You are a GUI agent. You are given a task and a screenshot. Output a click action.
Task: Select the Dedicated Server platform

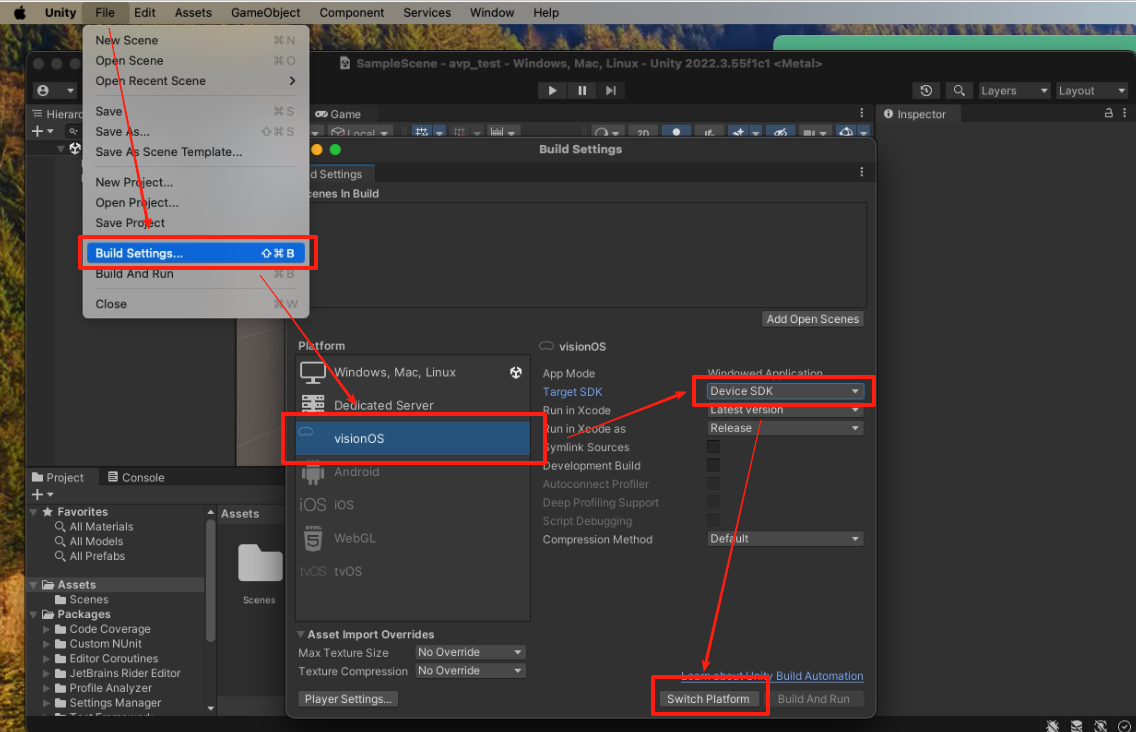pos(413,405)
